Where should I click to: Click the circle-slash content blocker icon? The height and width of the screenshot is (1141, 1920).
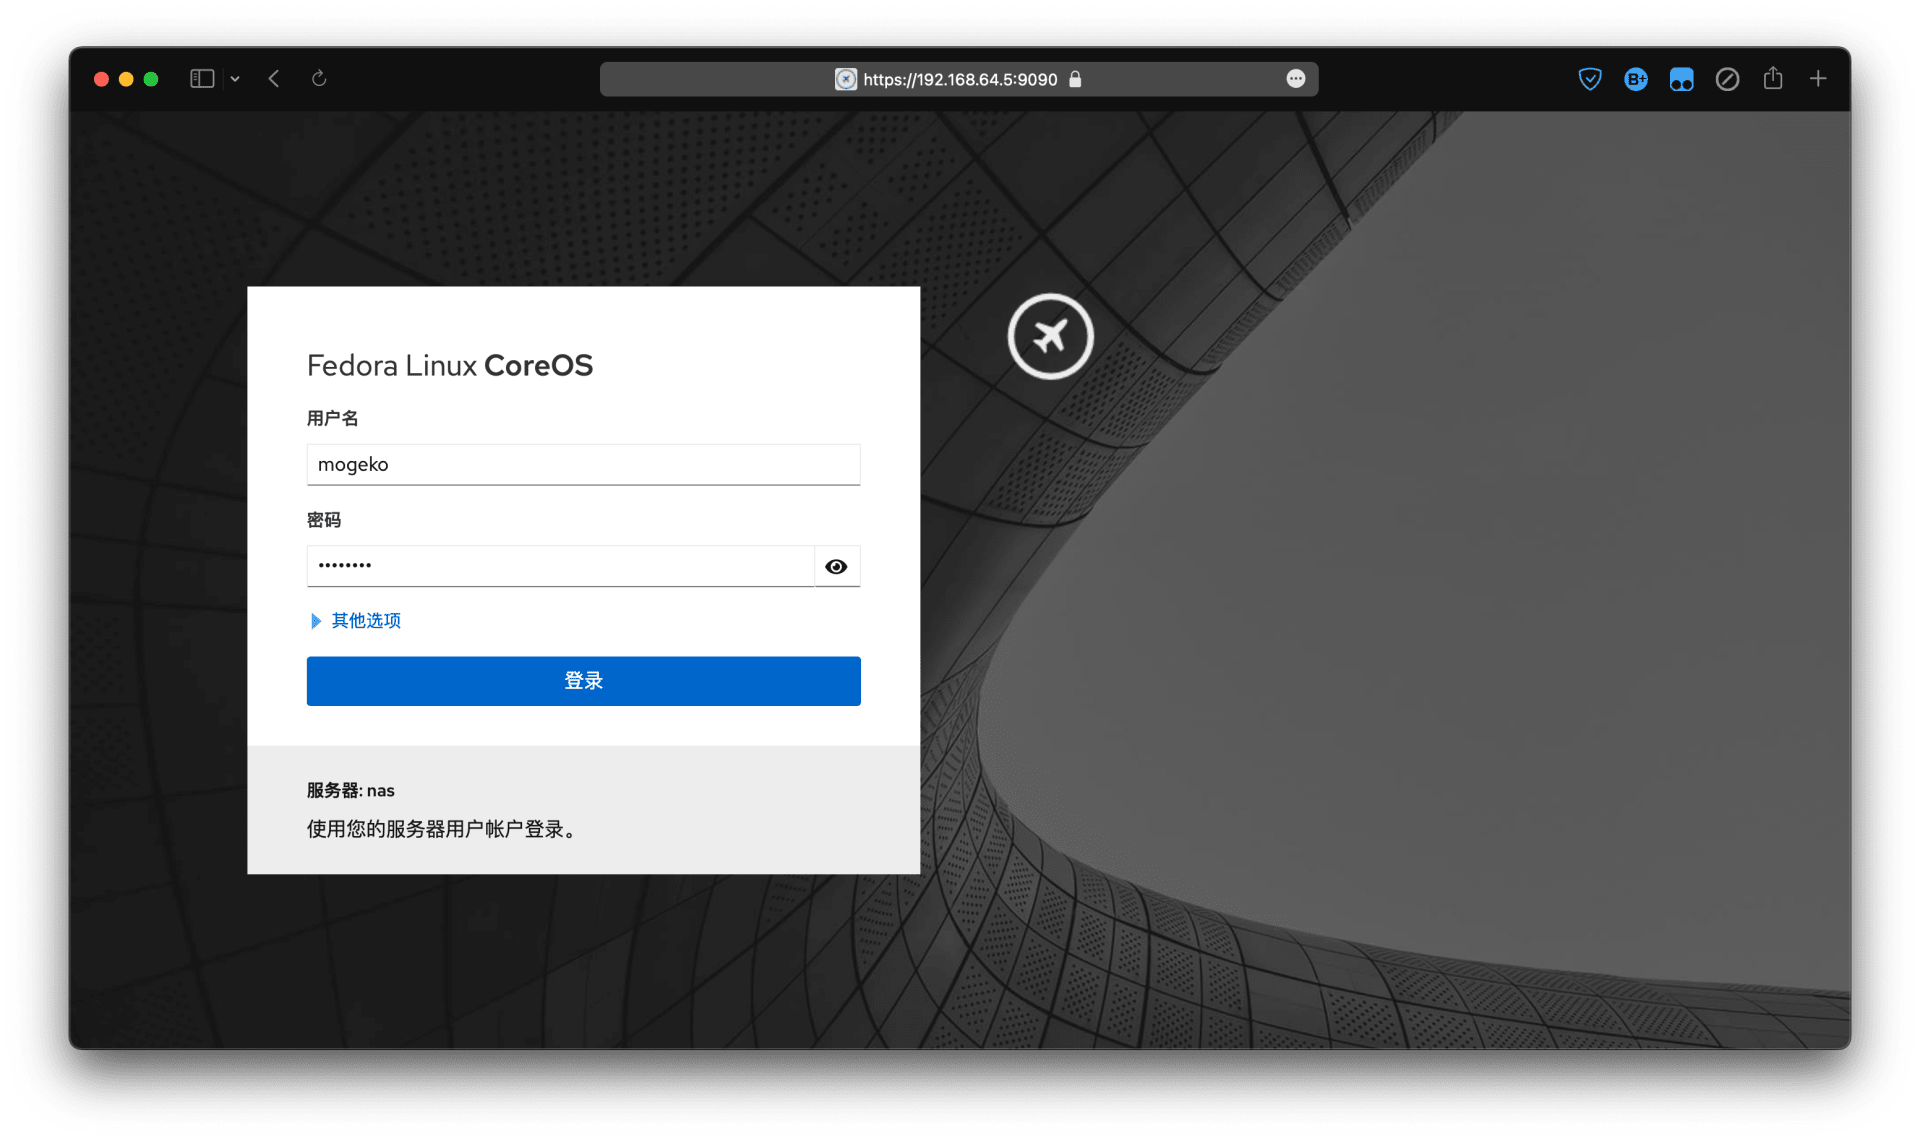point(1727,79)
